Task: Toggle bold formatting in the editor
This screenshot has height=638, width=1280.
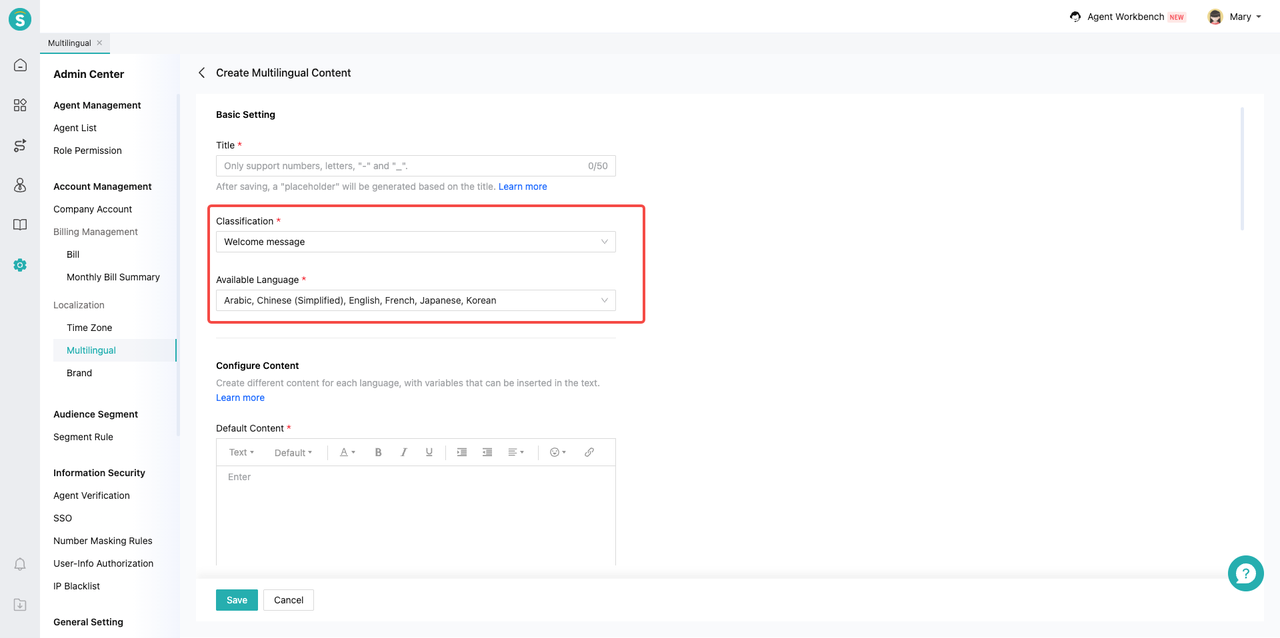Action: [x=378, y=452]
